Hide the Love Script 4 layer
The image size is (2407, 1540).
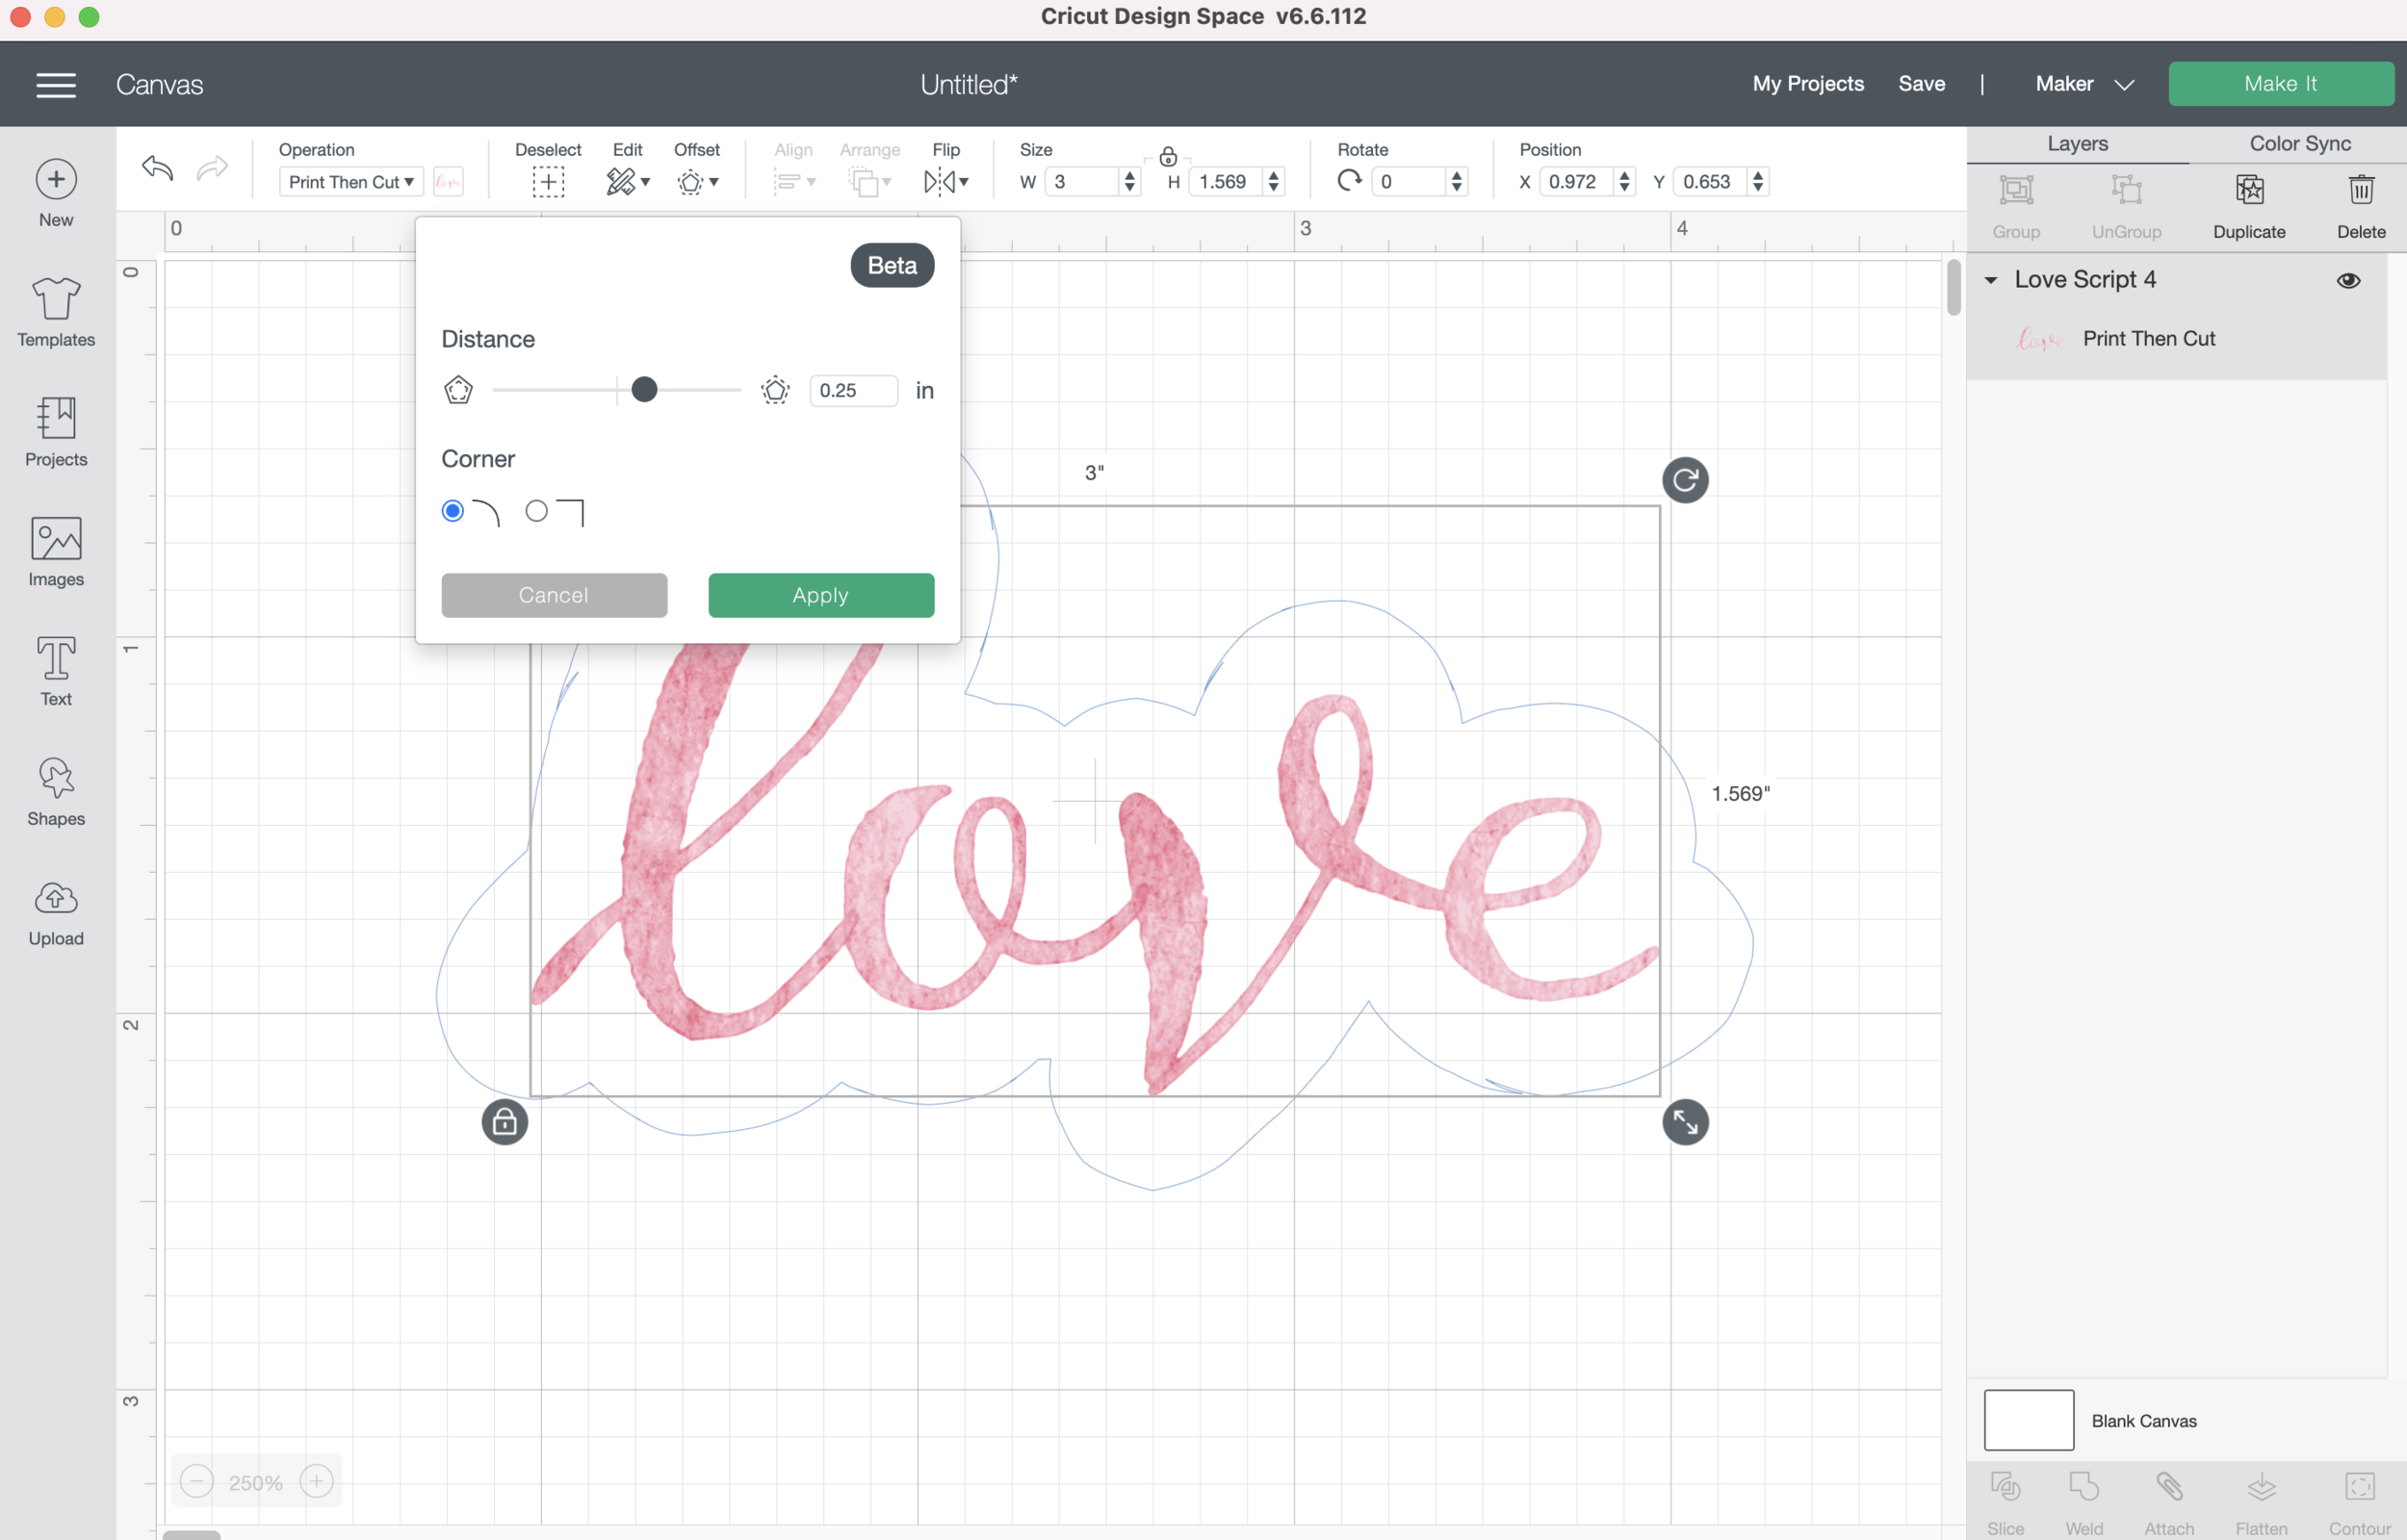point(2348,281)
